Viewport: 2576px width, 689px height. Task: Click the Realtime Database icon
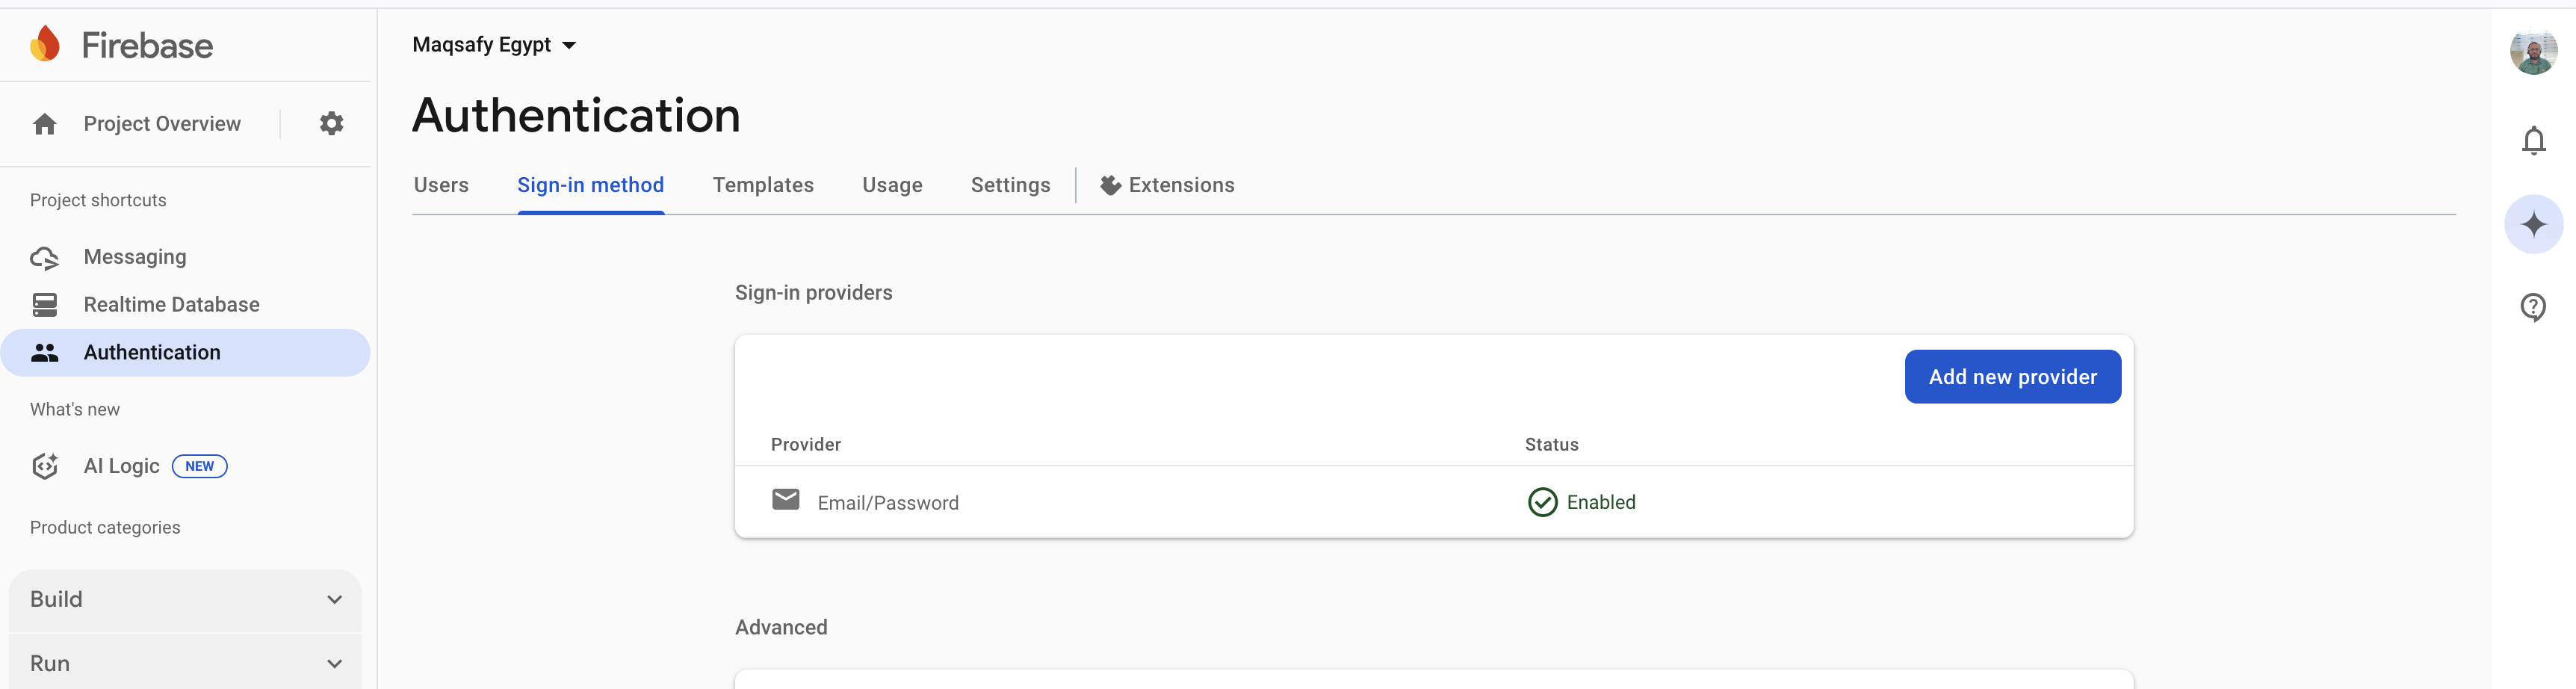click(x=44, y=305)
